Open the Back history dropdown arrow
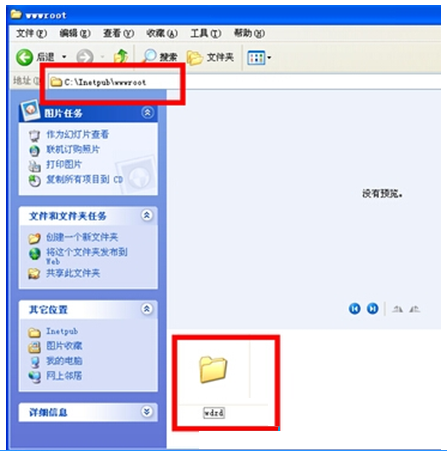 tap(64, 57)
